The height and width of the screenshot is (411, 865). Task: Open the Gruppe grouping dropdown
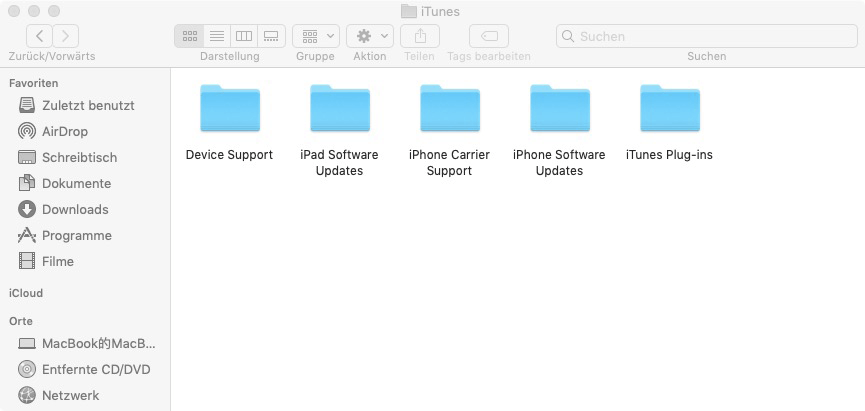click(316, 36)
